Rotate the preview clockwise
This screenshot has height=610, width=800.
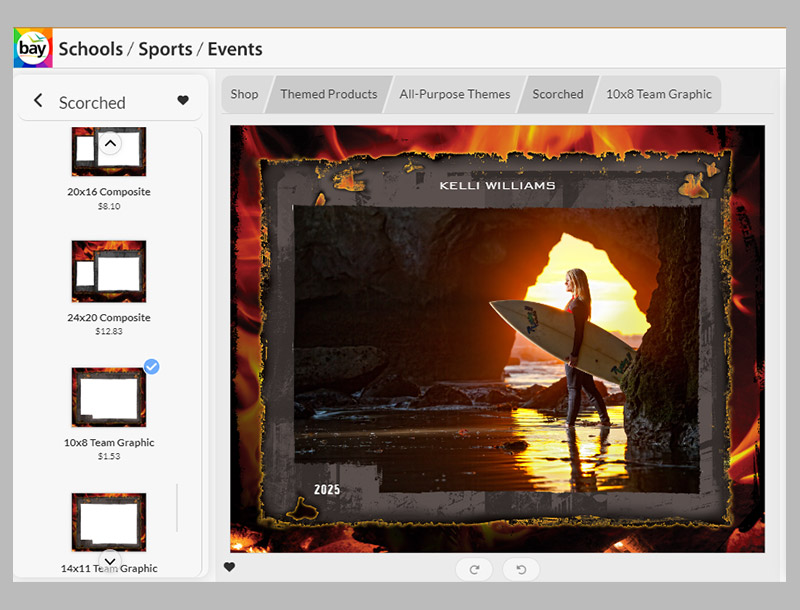coord(474,569)
